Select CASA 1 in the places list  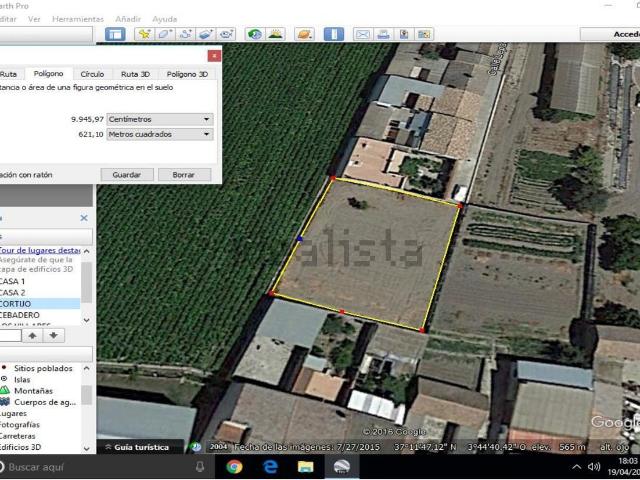pos(14,281)
